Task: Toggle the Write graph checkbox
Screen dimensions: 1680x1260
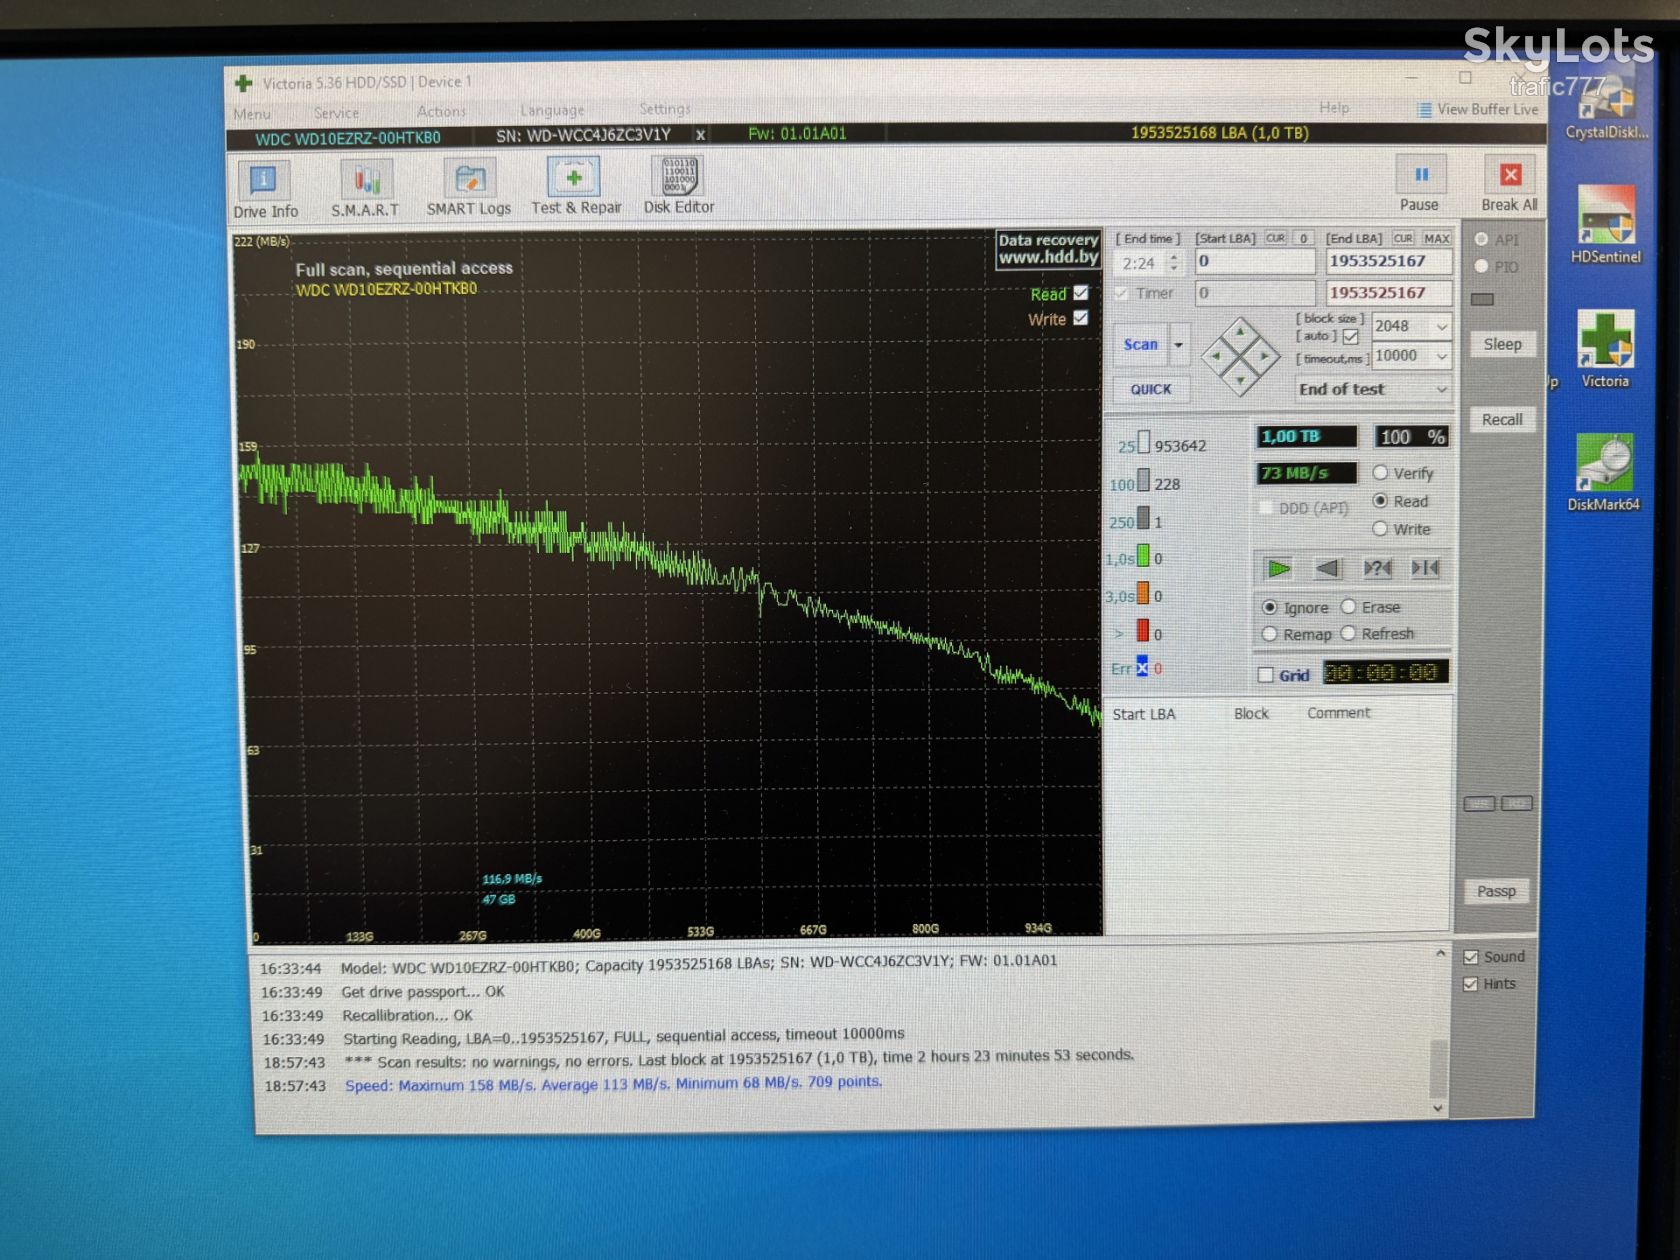Action: 1081,318
